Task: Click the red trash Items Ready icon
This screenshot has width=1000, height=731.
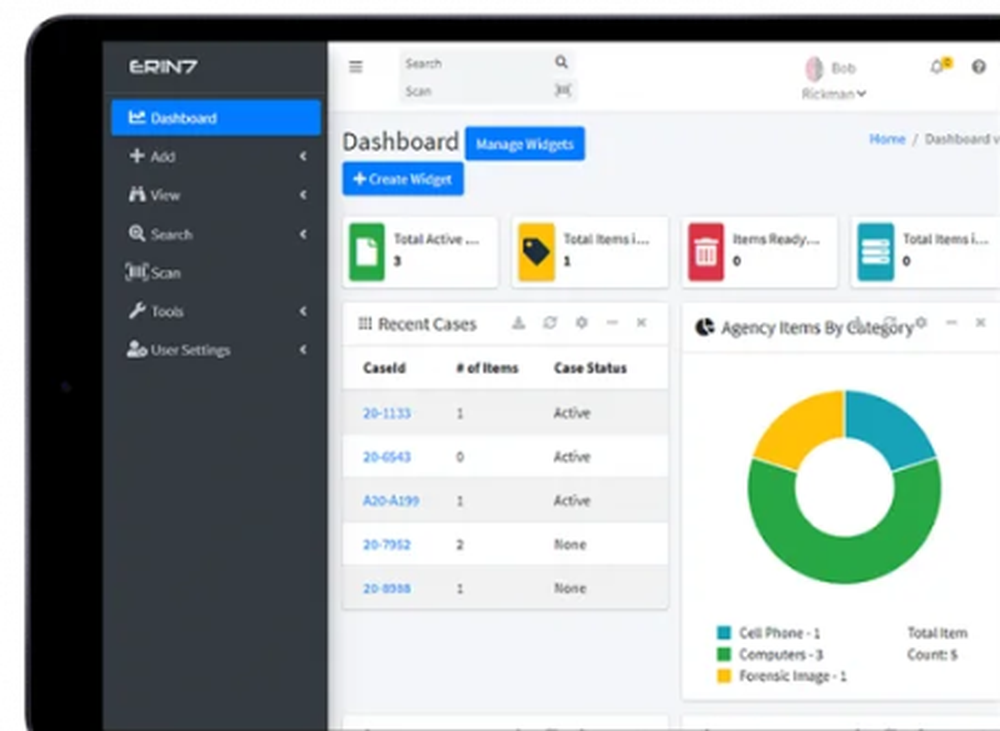Action: [706, 252]
